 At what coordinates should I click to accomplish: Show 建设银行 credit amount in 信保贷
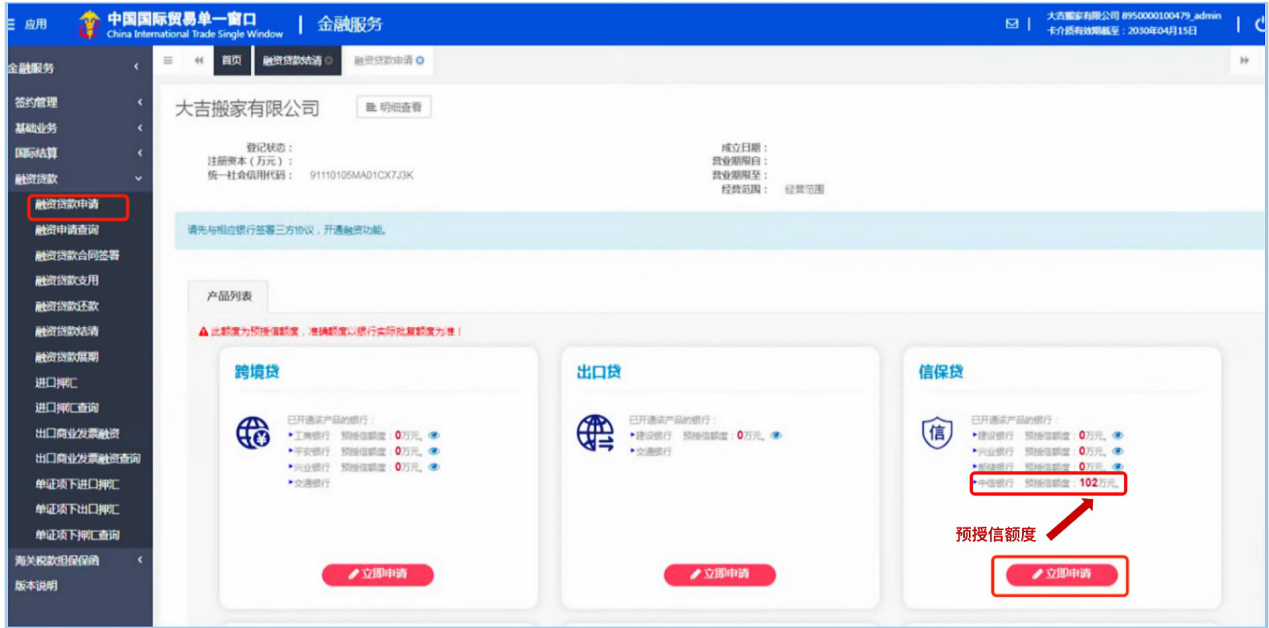[x=1118, y=436]
